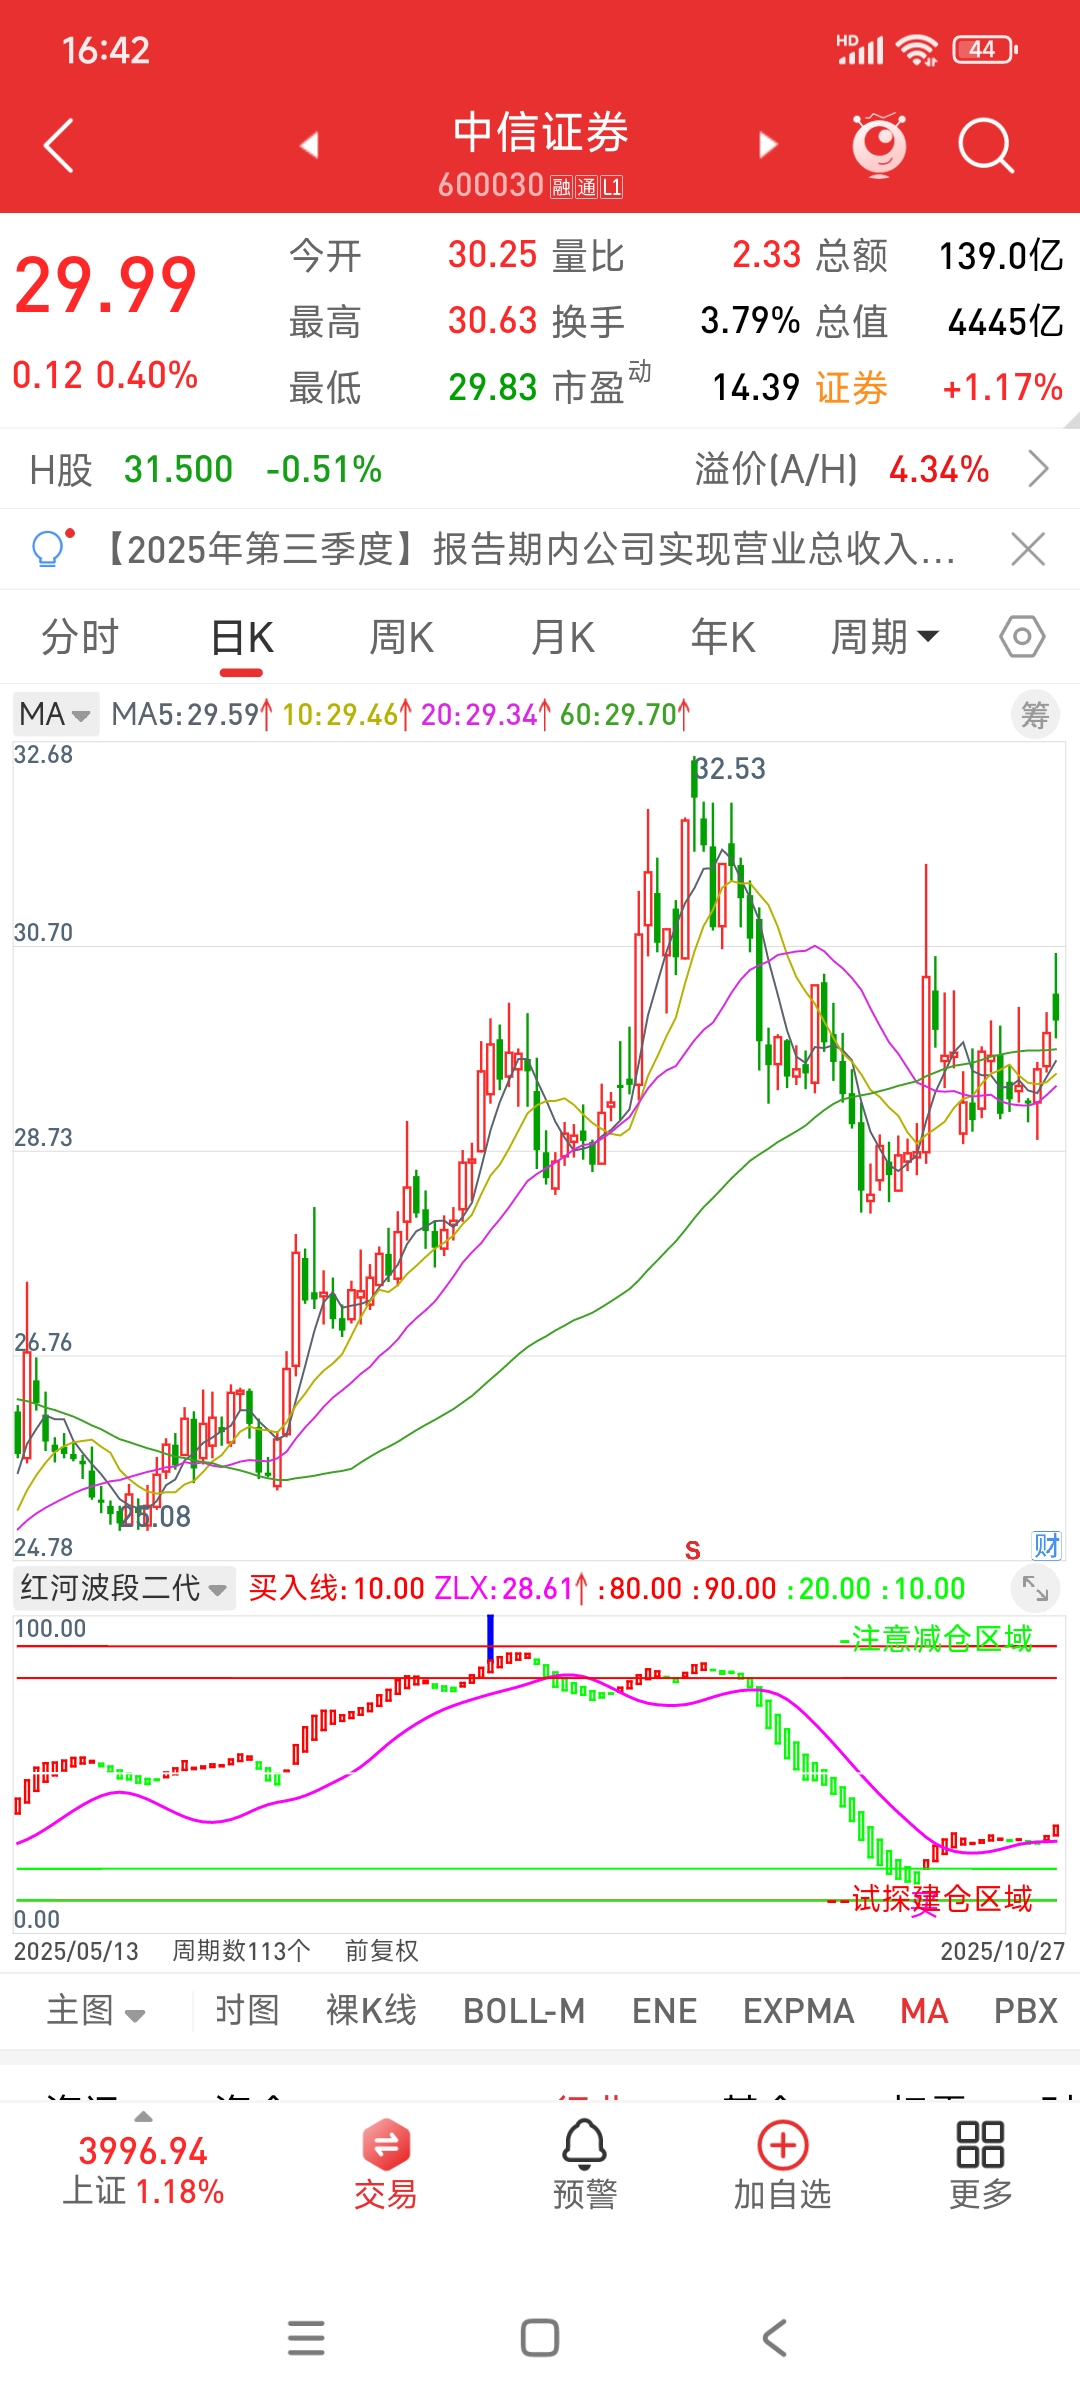Screen dimensions: 1080x2400
Task: Tap the ZLX:28.61 indicator value
Action: pyautogui.click(x=510, y=1588)
